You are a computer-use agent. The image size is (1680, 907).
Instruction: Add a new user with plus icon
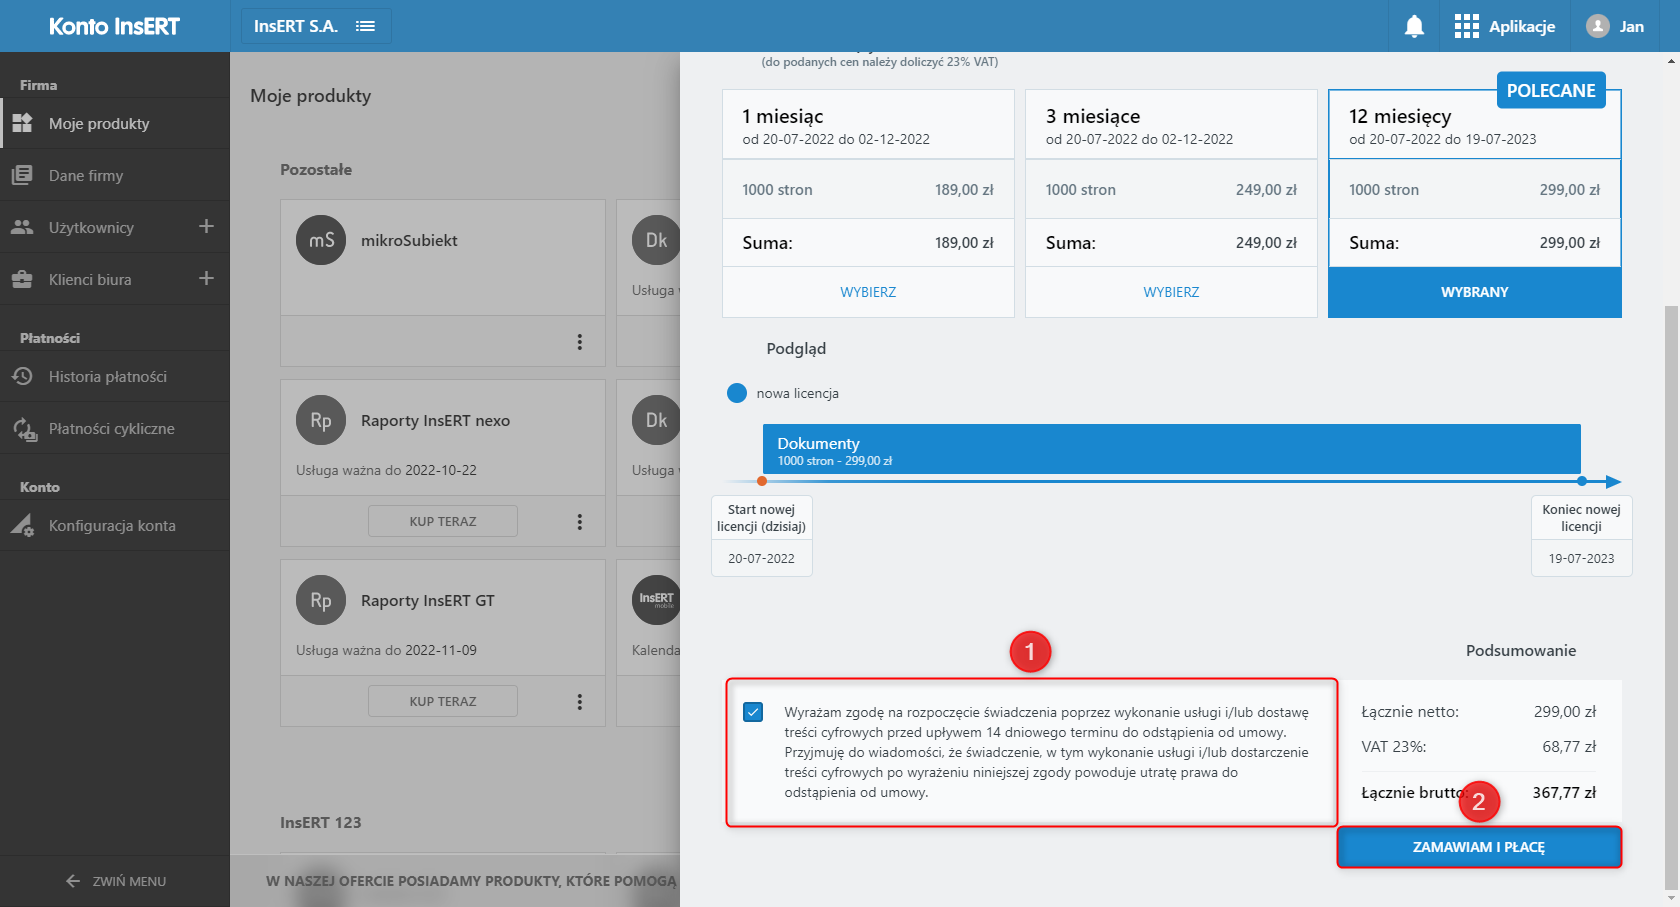[206, 227]
